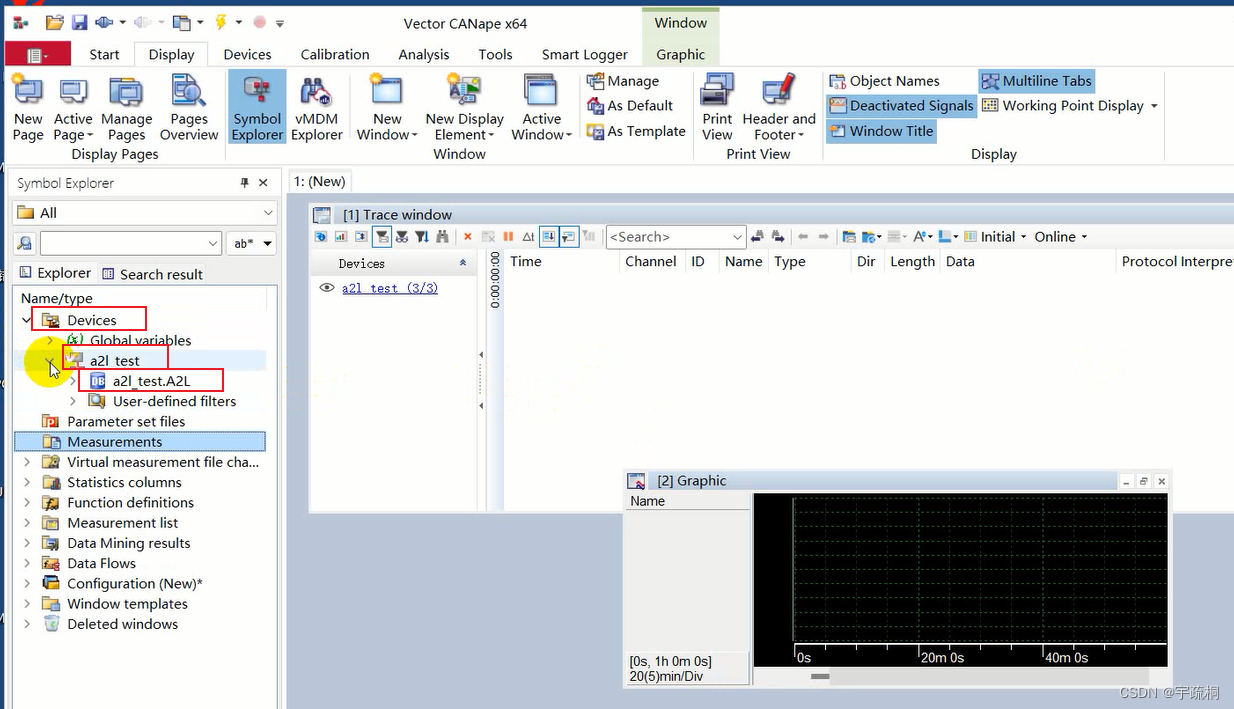This screenshot has height=709, width=1234.
Task: Click the Manage window configuration button
Action: click(622, 81)
